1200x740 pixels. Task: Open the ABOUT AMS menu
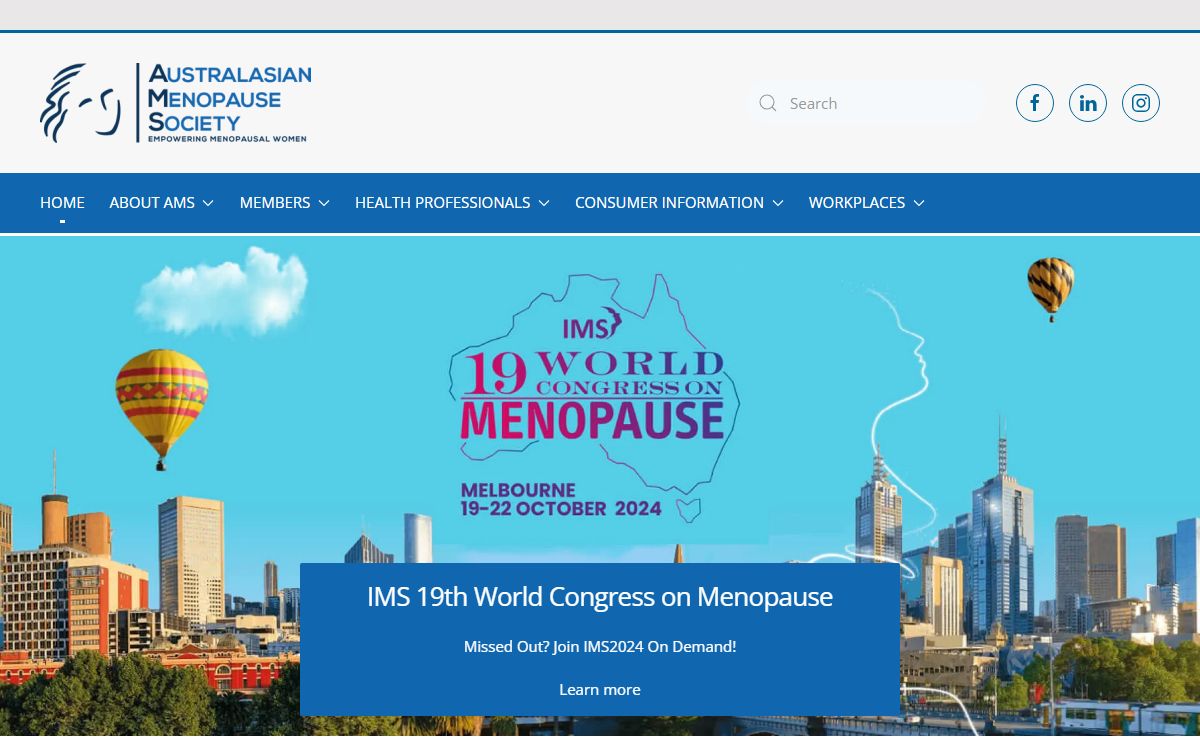point(162,203)
